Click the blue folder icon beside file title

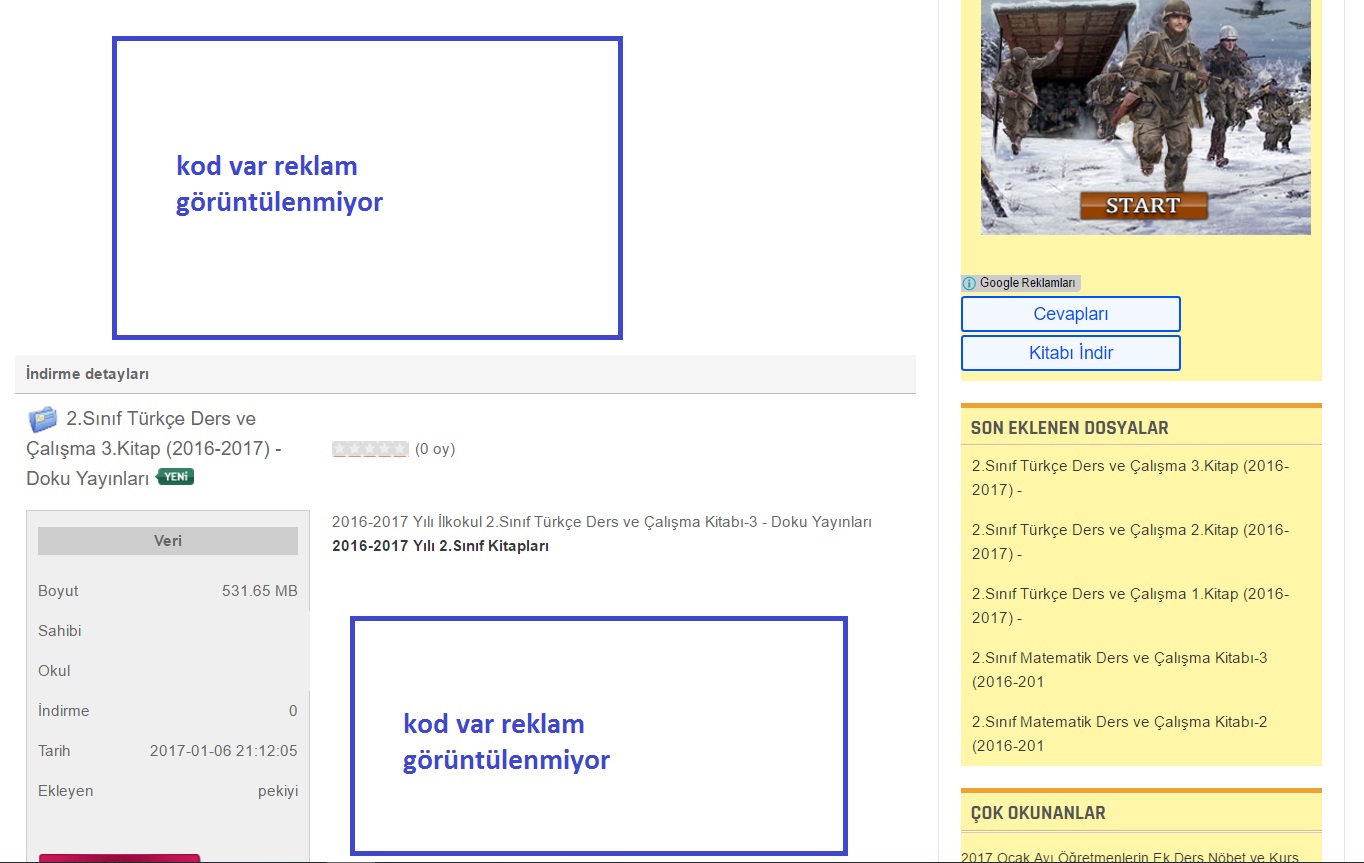click(42, 419)
